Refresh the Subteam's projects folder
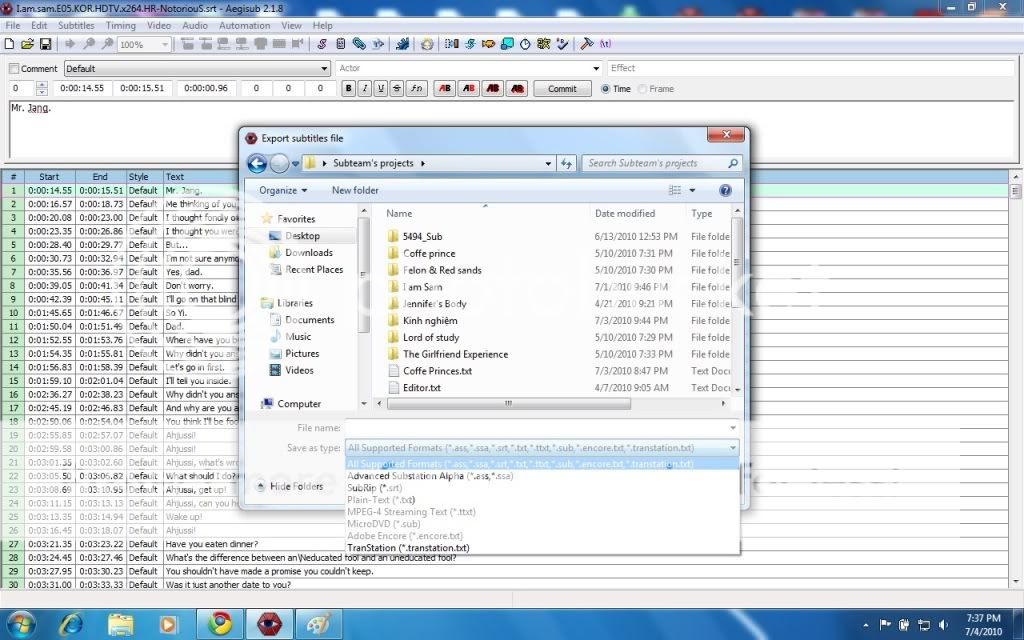 tap(566, 163)
